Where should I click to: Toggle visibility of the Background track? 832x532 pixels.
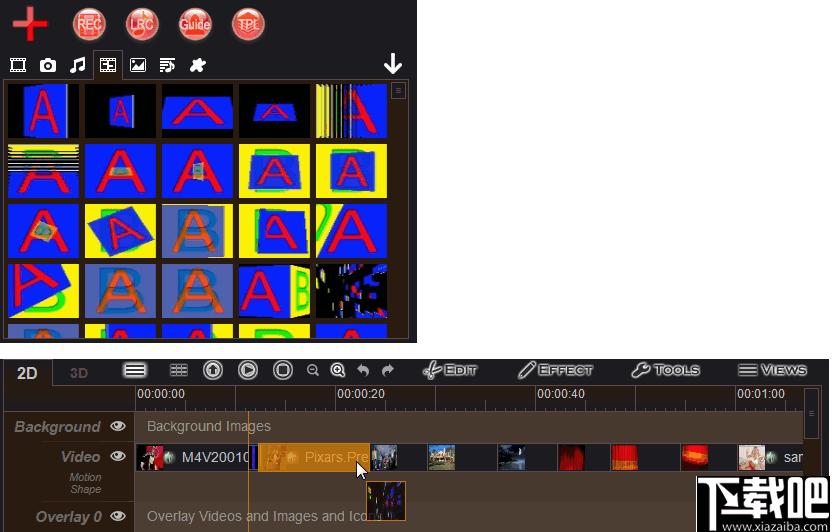coord(118,426)
